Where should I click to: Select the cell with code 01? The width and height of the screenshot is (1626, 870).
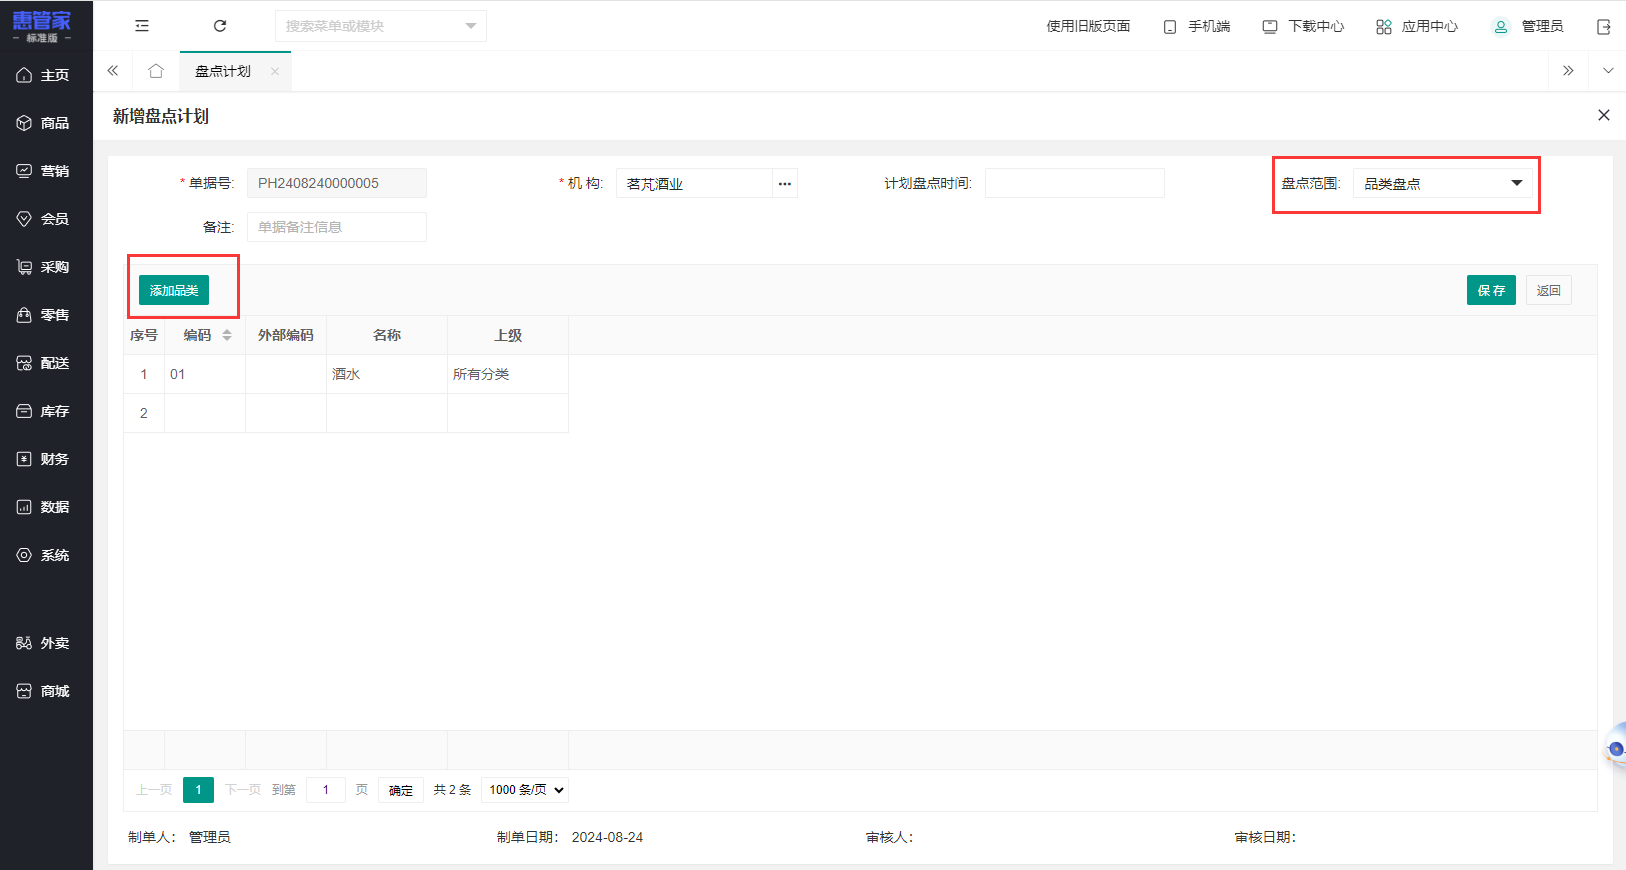(205, 374)
